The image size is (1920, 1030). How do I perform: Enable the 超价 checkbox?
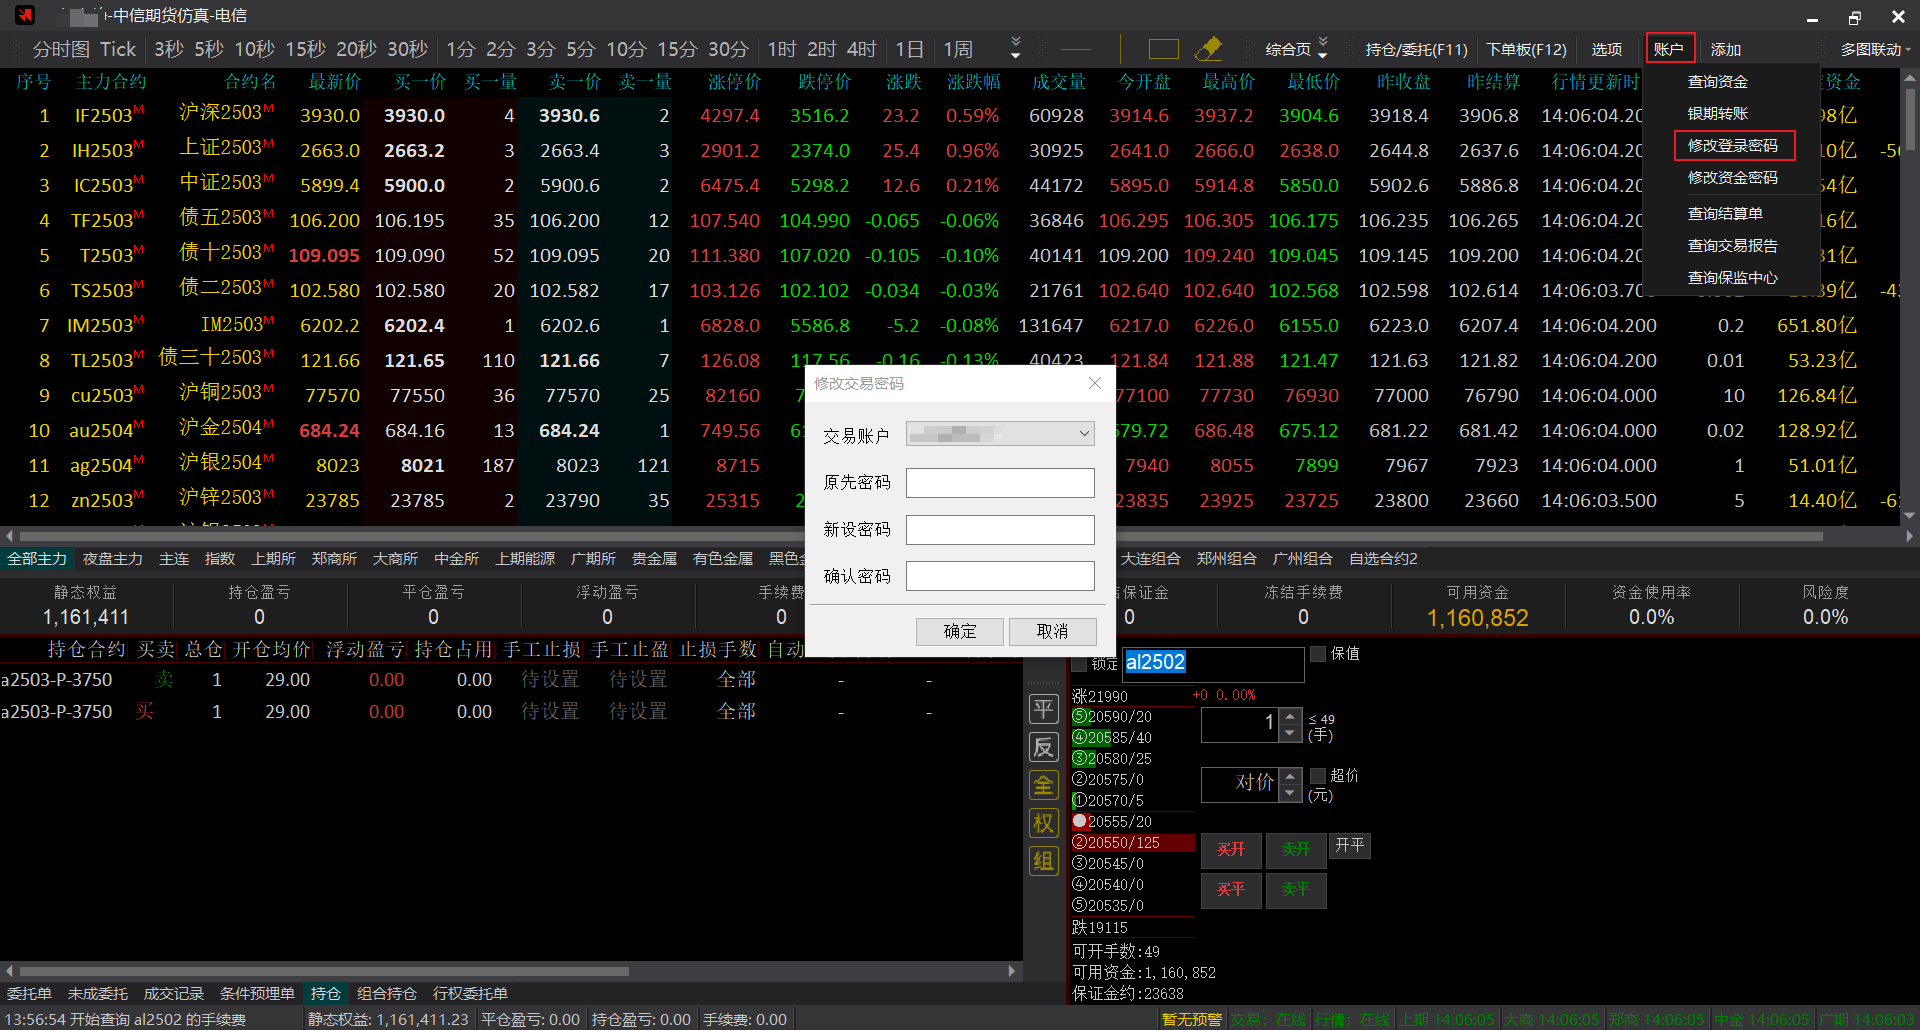point(1318,776)
